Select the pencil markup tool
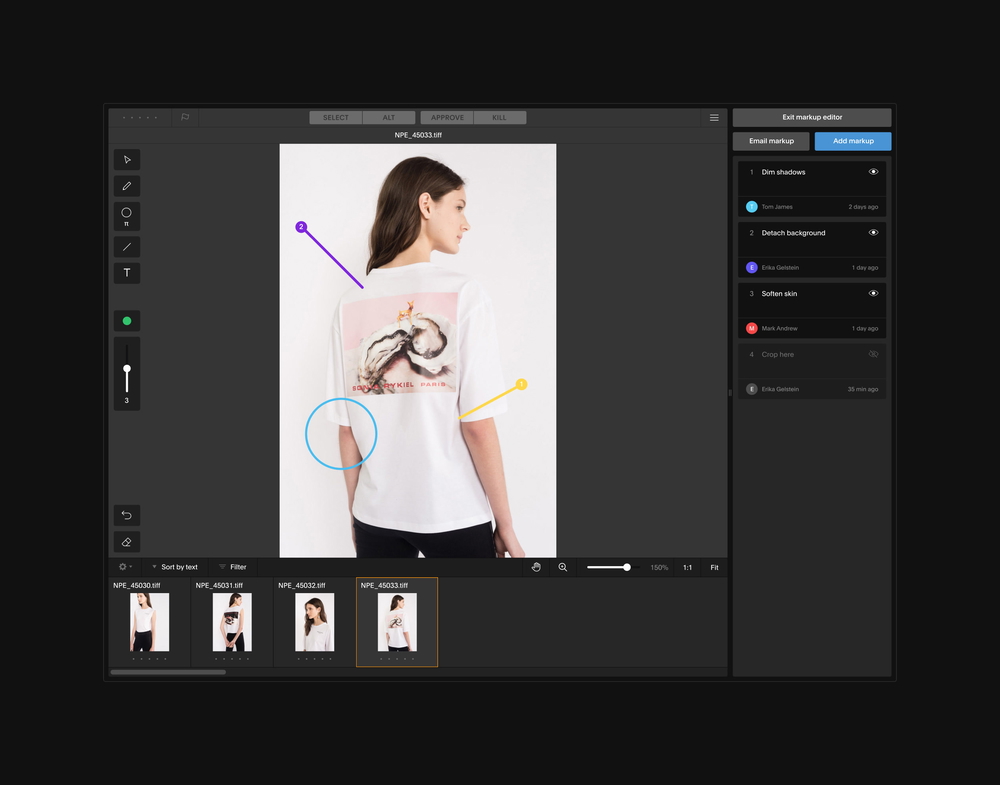The width and height of the screenshot is (1000, 785). pos(126,186)
